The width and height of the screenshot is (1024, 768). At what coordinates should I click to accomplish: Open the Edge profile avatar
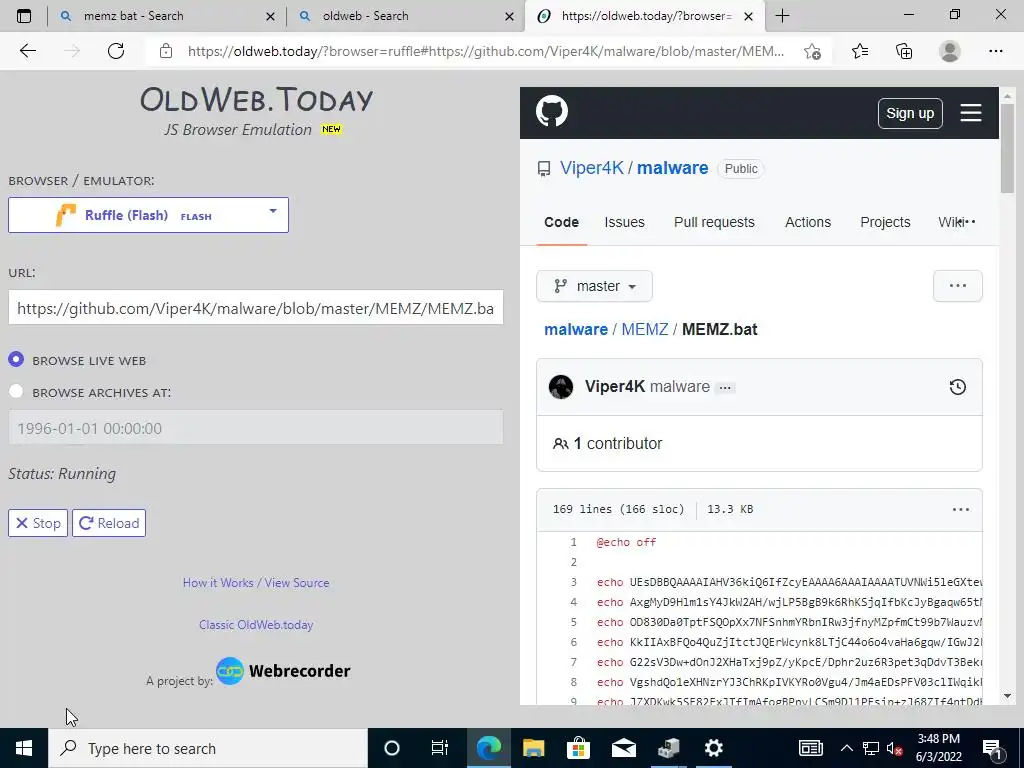pos(950,51)
